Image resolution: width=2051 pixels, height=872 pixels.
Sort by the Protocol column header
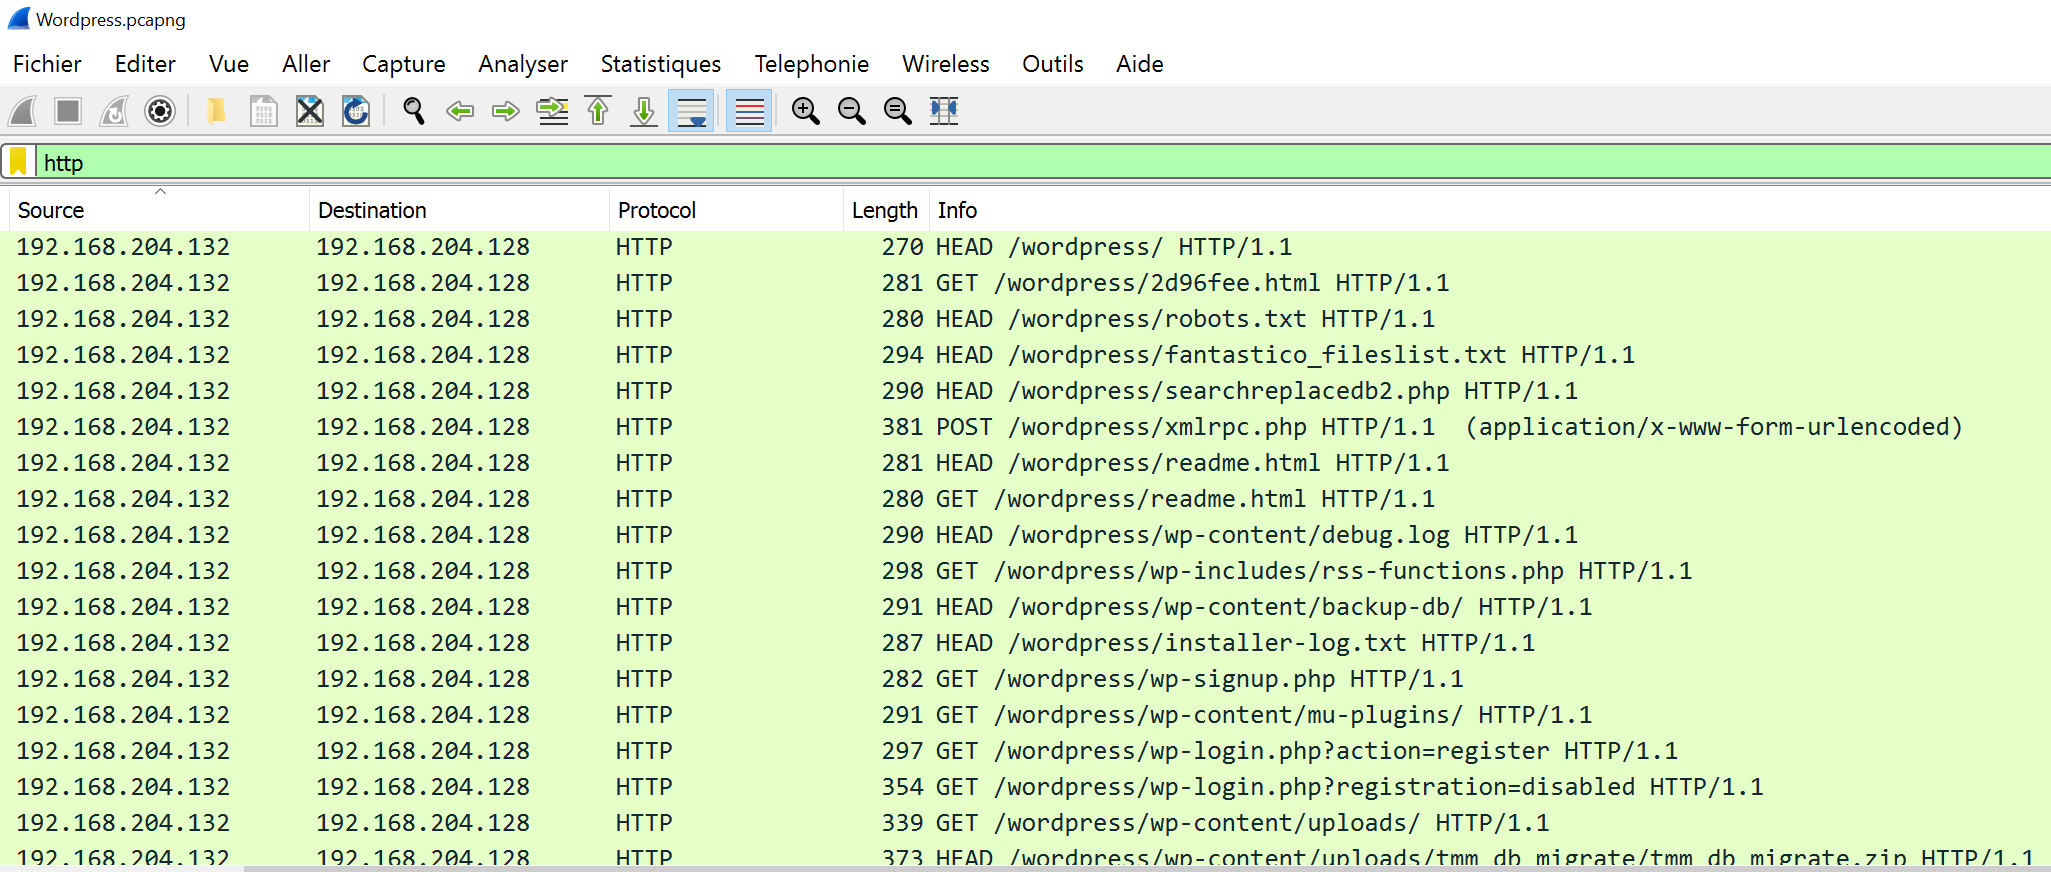tap(726, 210)
